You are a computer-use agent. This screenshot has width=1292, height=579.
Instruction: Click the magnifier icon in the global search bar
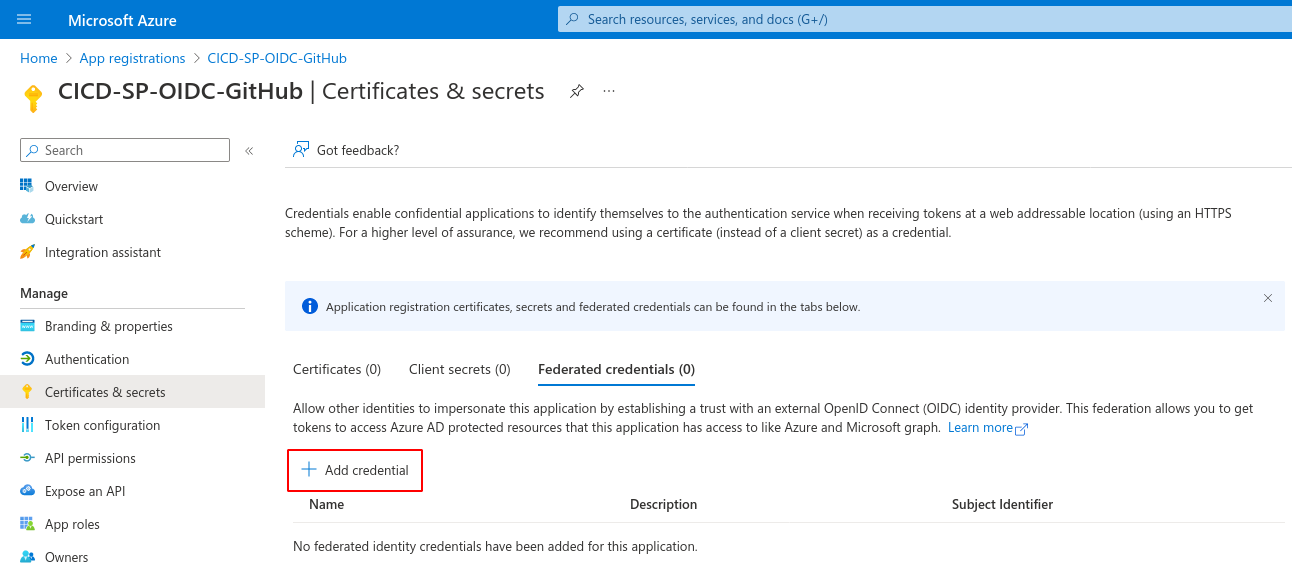pos(573,19)
